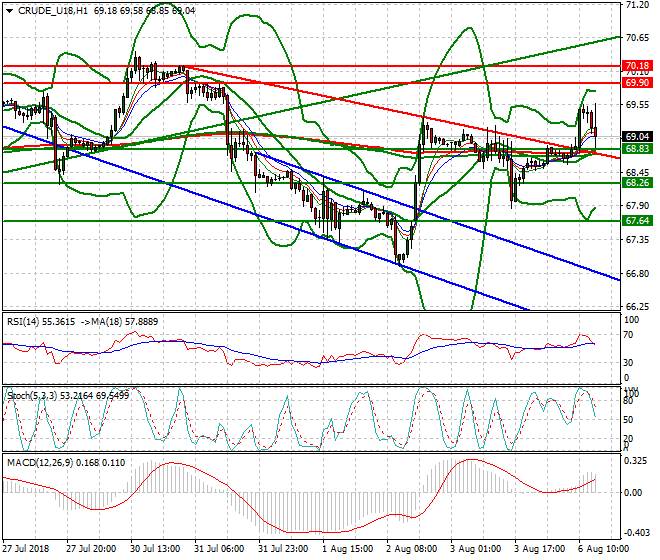Click the 0.00 MACD scale value
660x560 pixels.
coord(632,493)
